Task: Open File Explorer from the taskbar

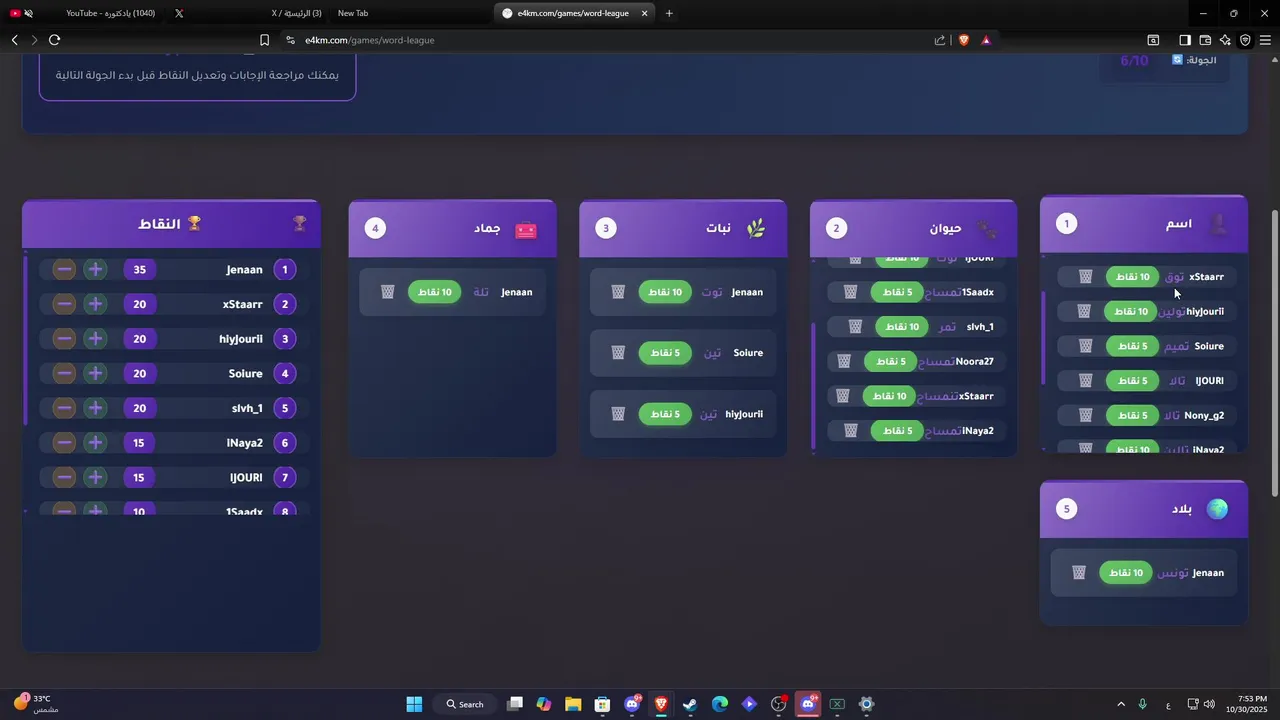Action: [x=573, y=704]
